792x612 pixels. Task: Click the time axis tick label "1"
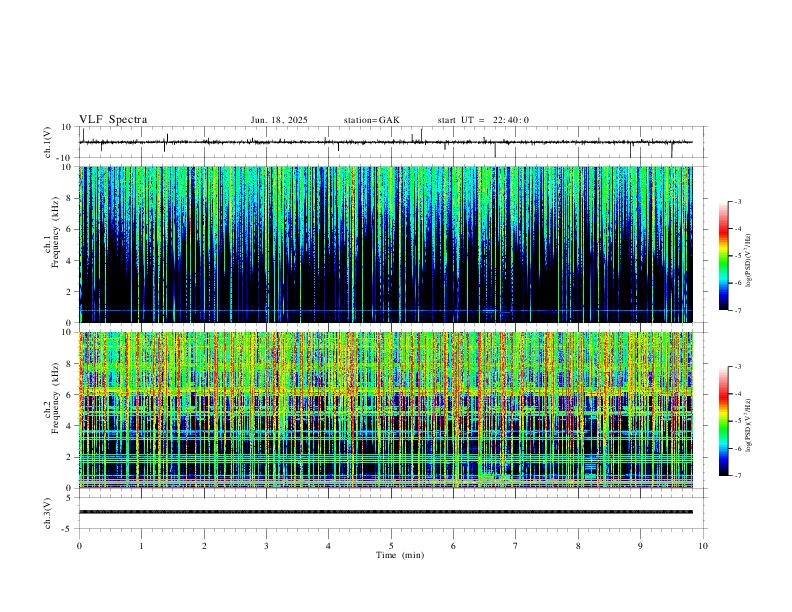(141, 546)
